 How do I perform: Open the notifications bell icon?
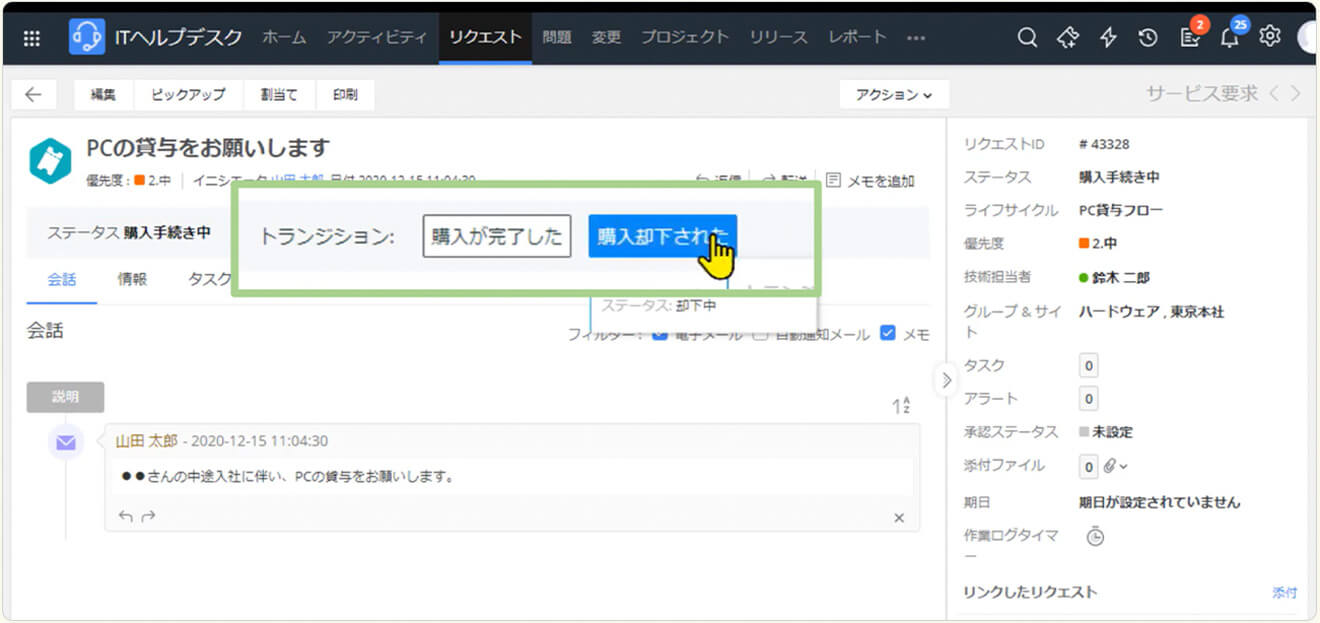coord(1229,39)
